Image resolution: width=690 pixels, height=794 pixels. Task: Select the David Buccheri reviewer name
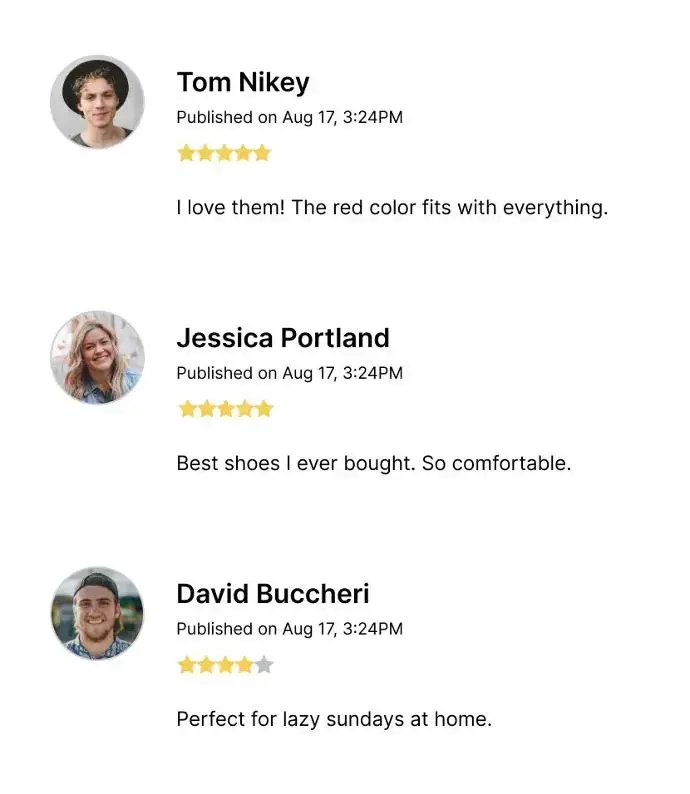pyautogui.click(x=273, y=594)
